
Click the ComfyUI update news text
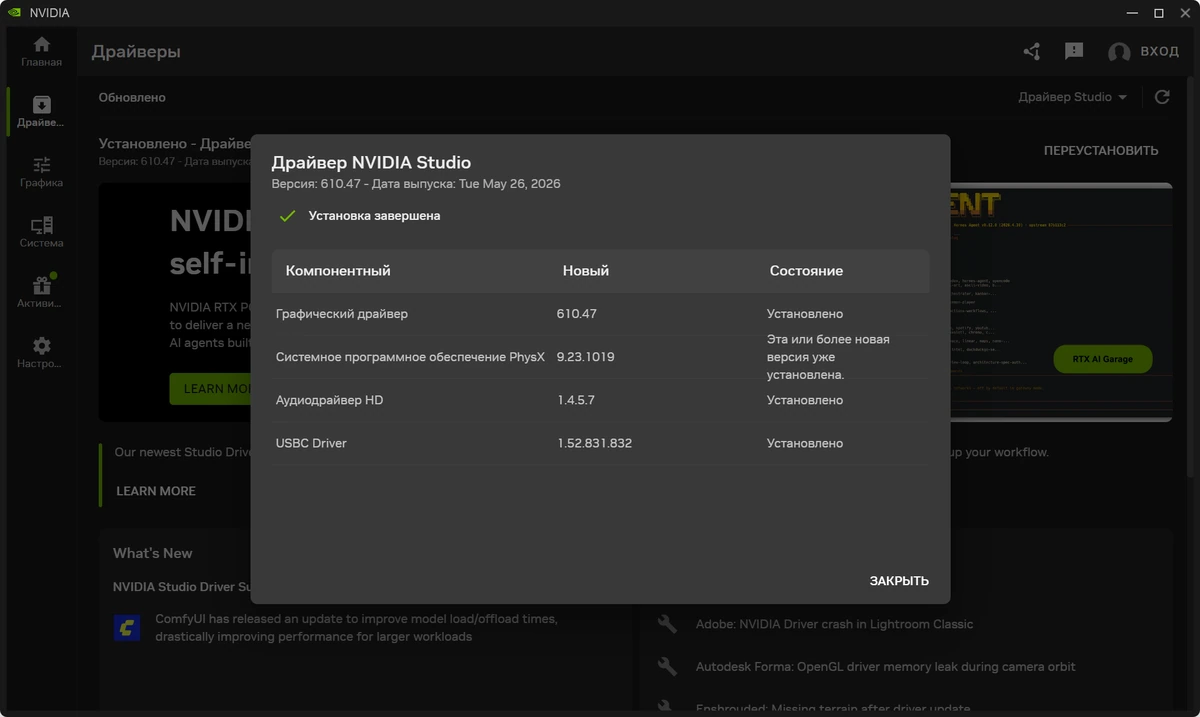[356, 628]
